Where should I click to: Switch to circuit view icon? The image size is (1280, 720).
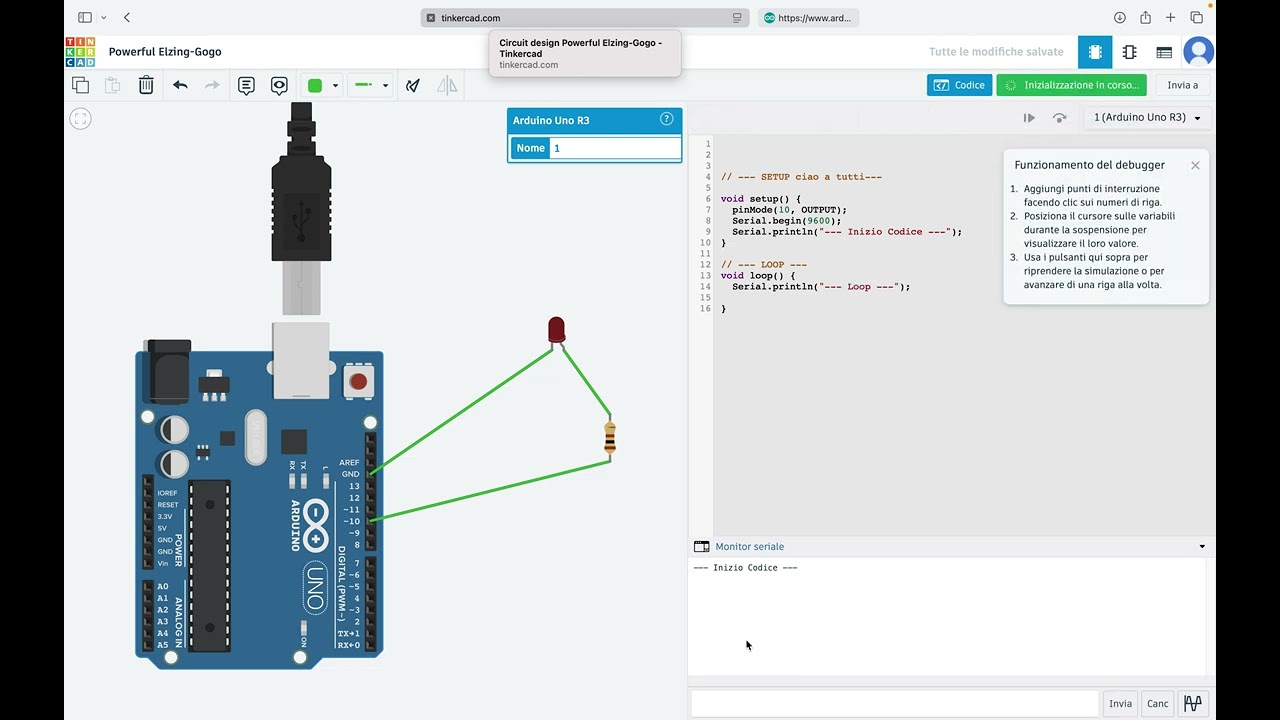point(1095,52)
